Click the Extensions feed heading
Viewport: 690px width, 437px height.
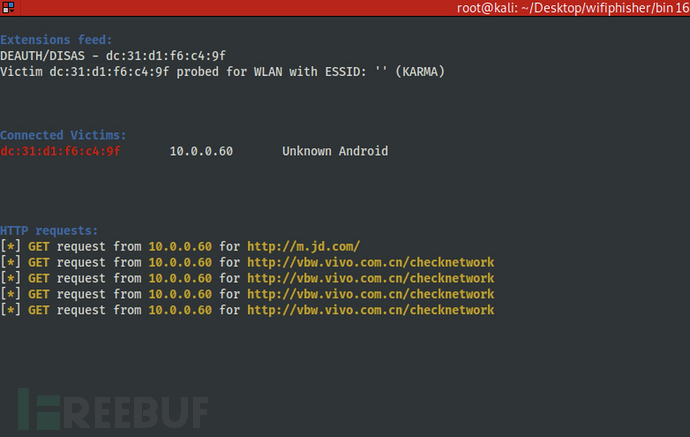pos(56,40)
